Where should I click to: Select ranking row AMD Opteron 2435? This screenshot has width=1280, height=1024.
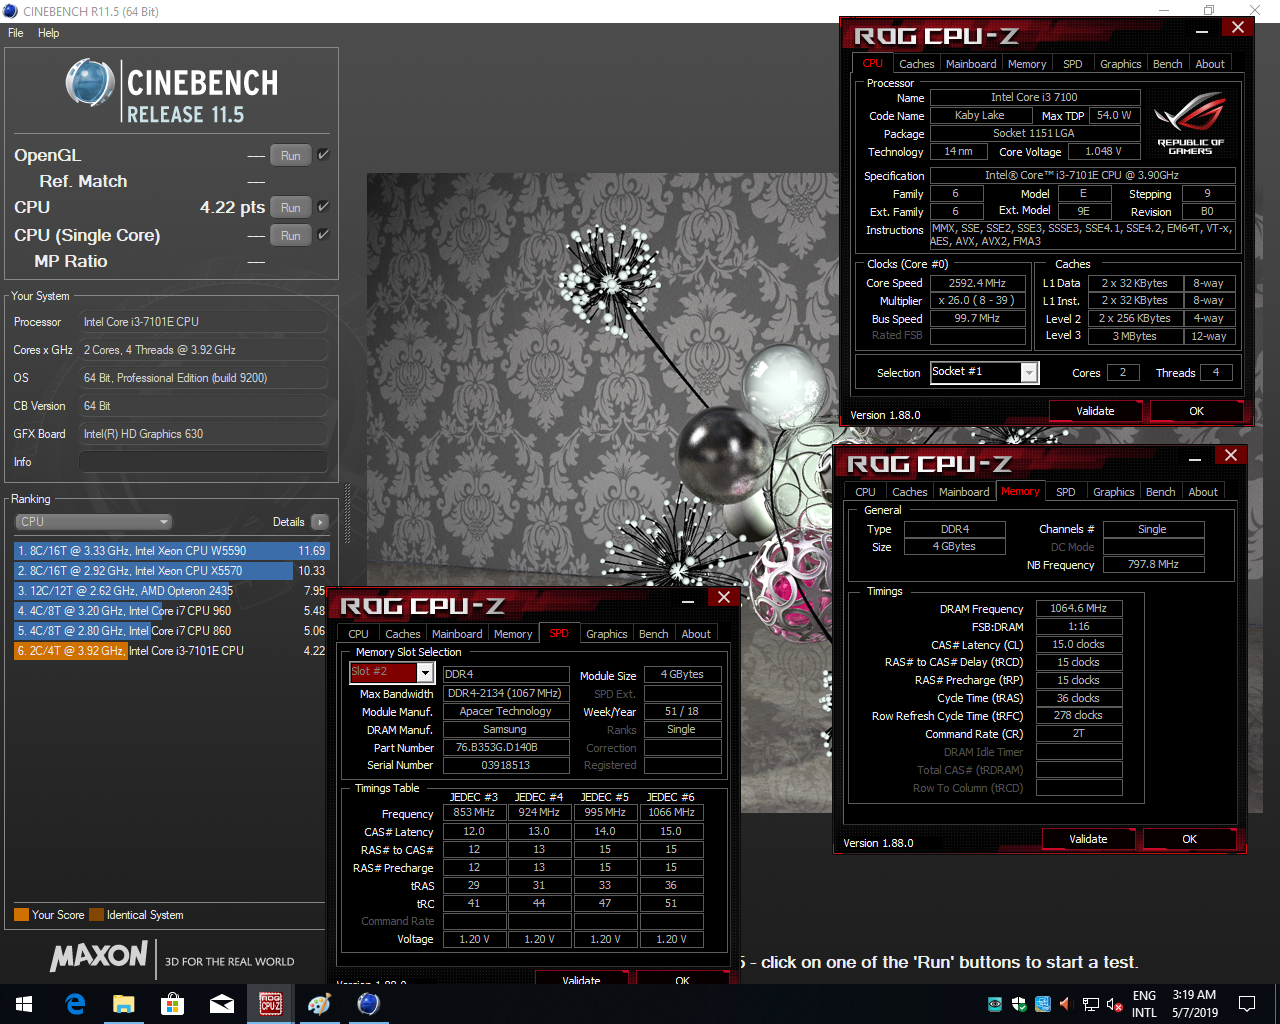pos(170,591)
